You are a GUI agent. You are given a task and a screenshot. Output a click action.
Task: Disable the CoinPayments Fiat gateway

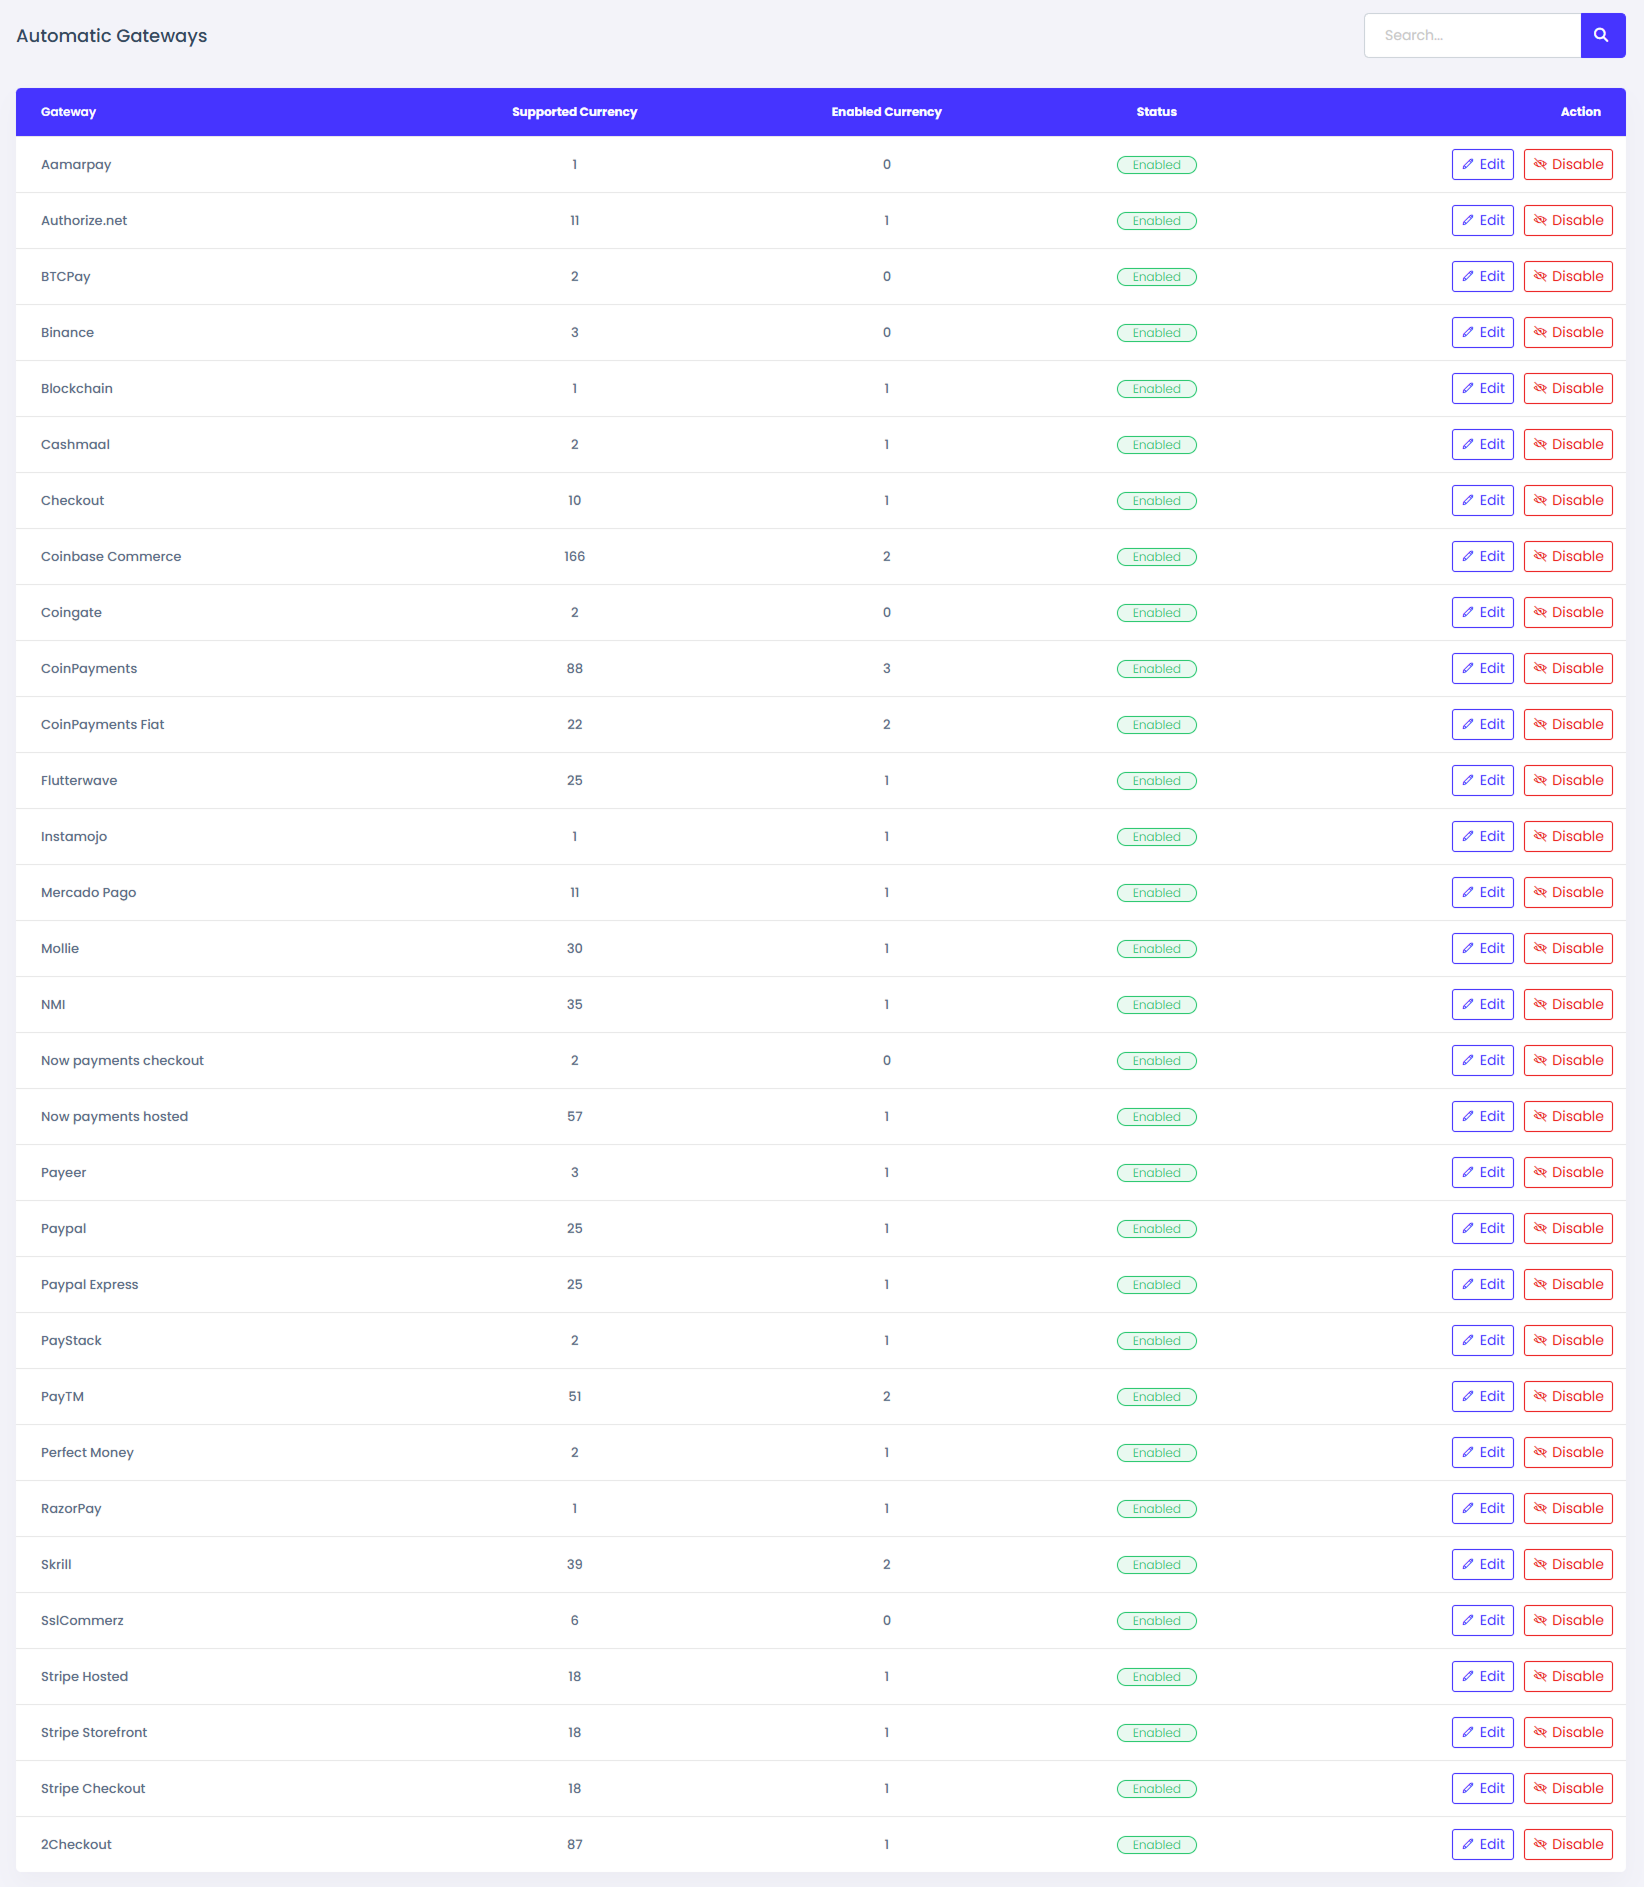1567,724
